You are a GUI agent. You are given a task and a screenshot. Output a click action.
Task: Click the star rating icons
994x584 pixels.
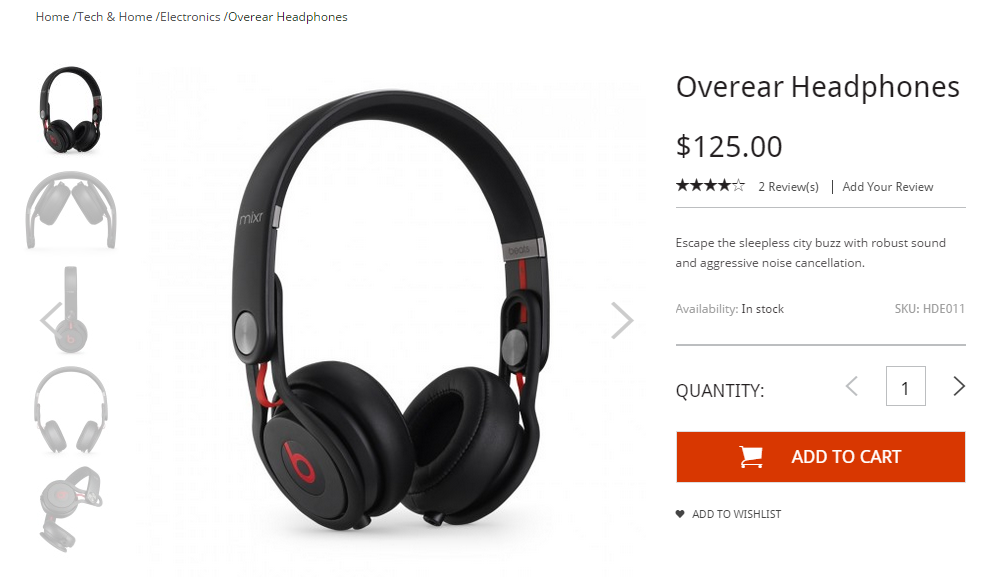pos(710,186)
